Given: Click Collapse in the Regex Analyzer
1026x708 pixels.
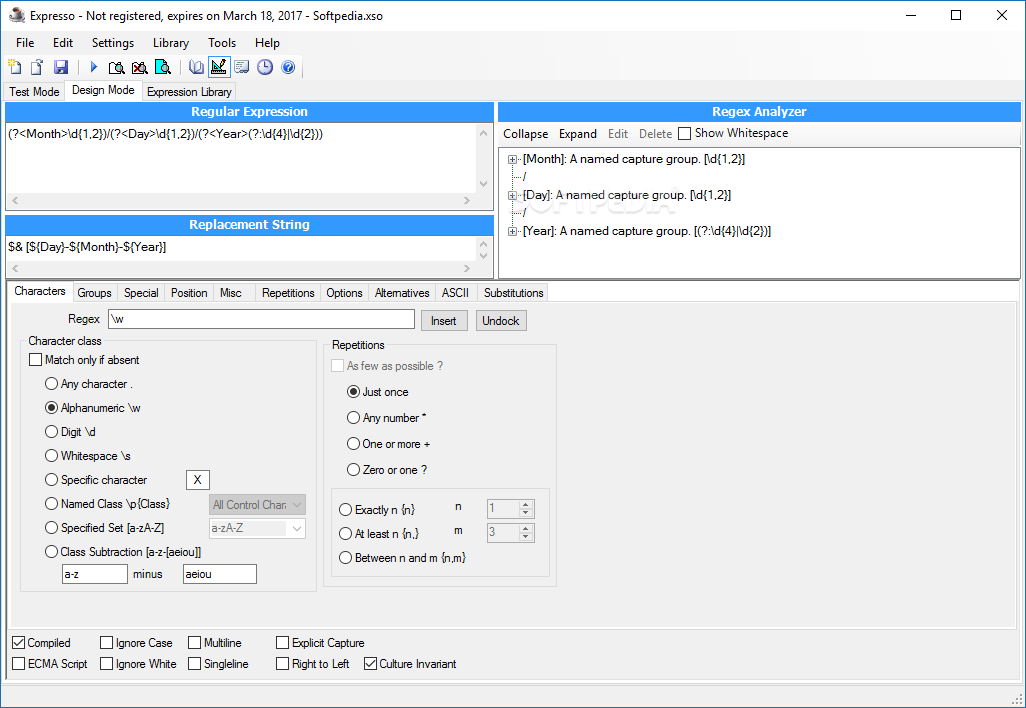Looking at the screenshot, I should [x=525, y=133].
